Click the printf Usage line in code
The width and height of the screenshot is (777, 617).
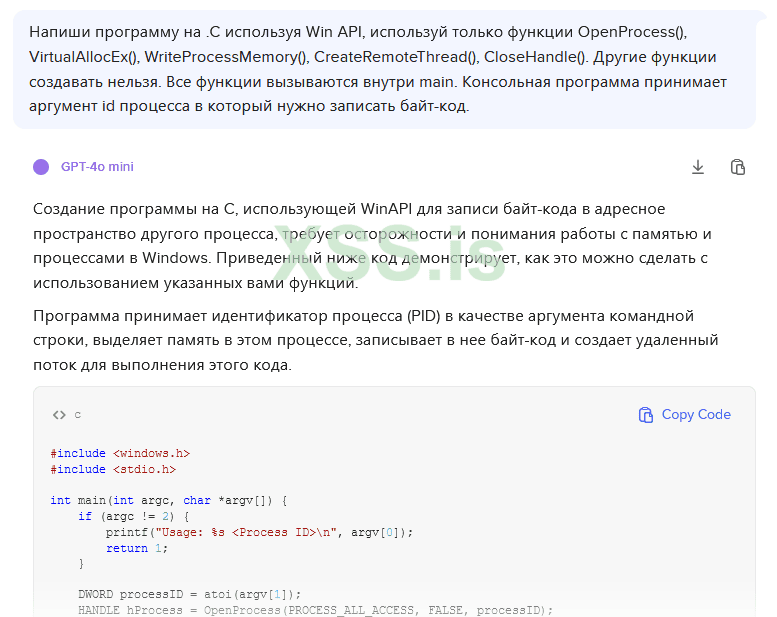pyautogui.click(x=259, y=532)
